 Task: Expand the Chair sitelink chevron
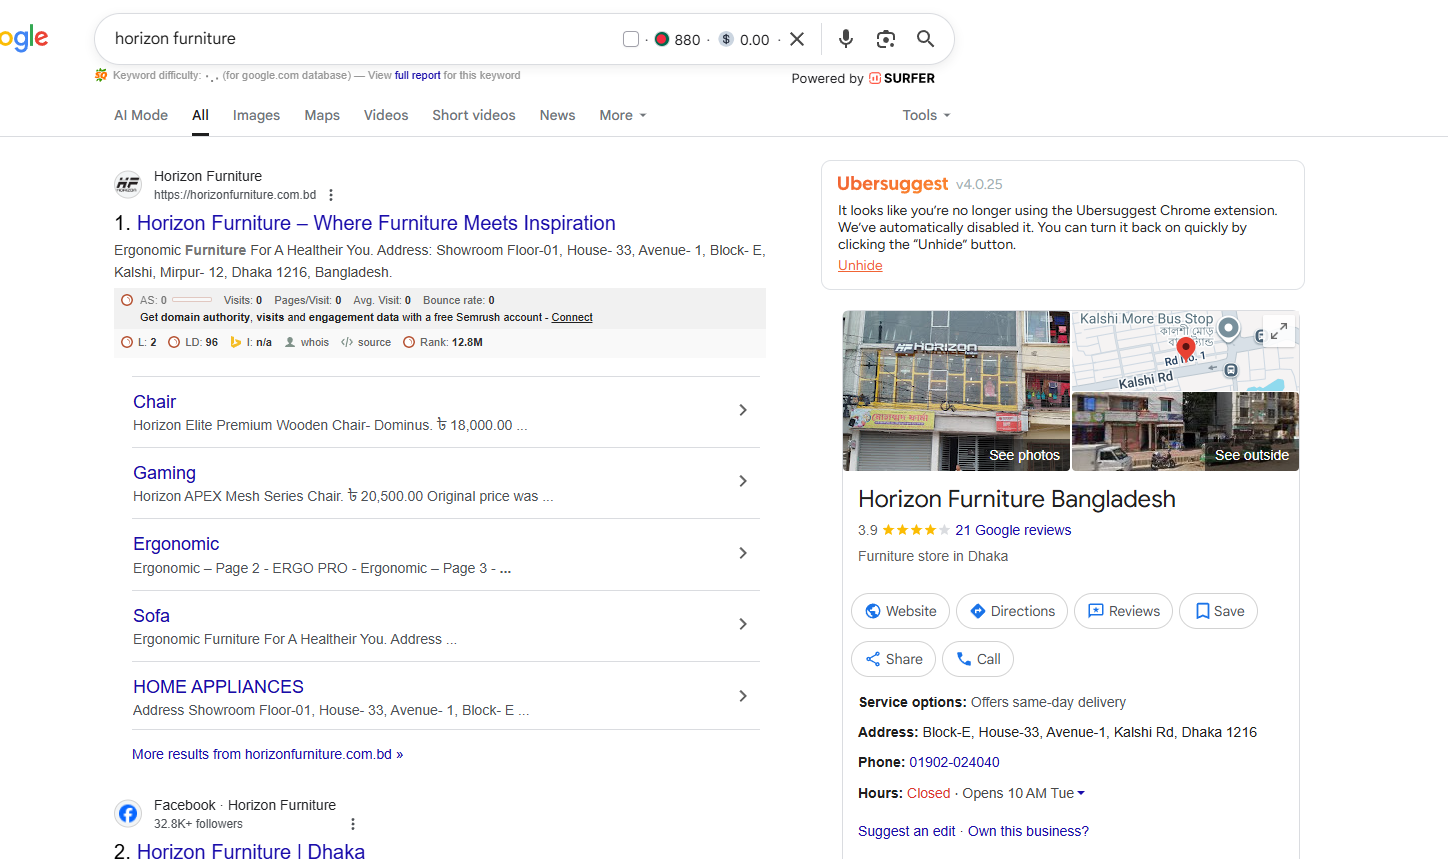coord(742,410)
